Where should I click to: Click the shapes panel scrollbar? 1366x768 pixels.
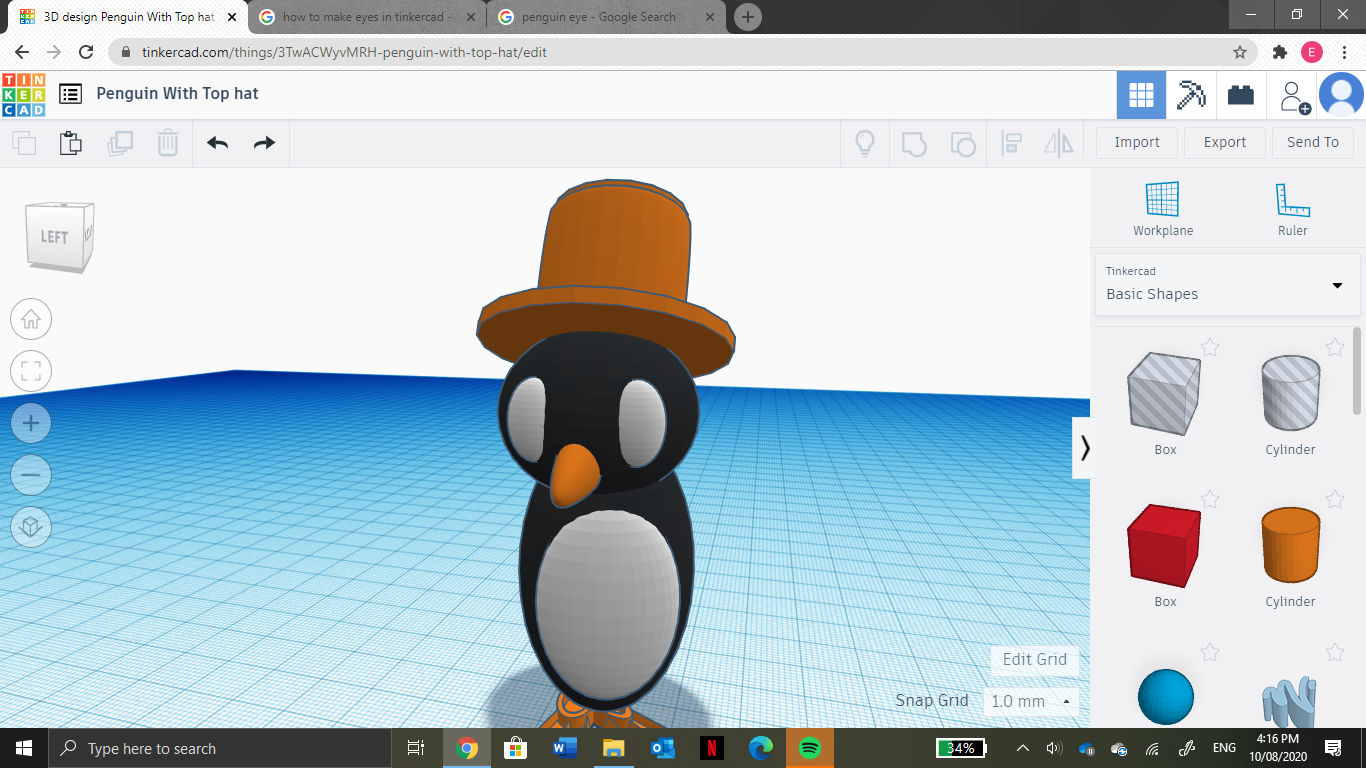coord(1357,371)
